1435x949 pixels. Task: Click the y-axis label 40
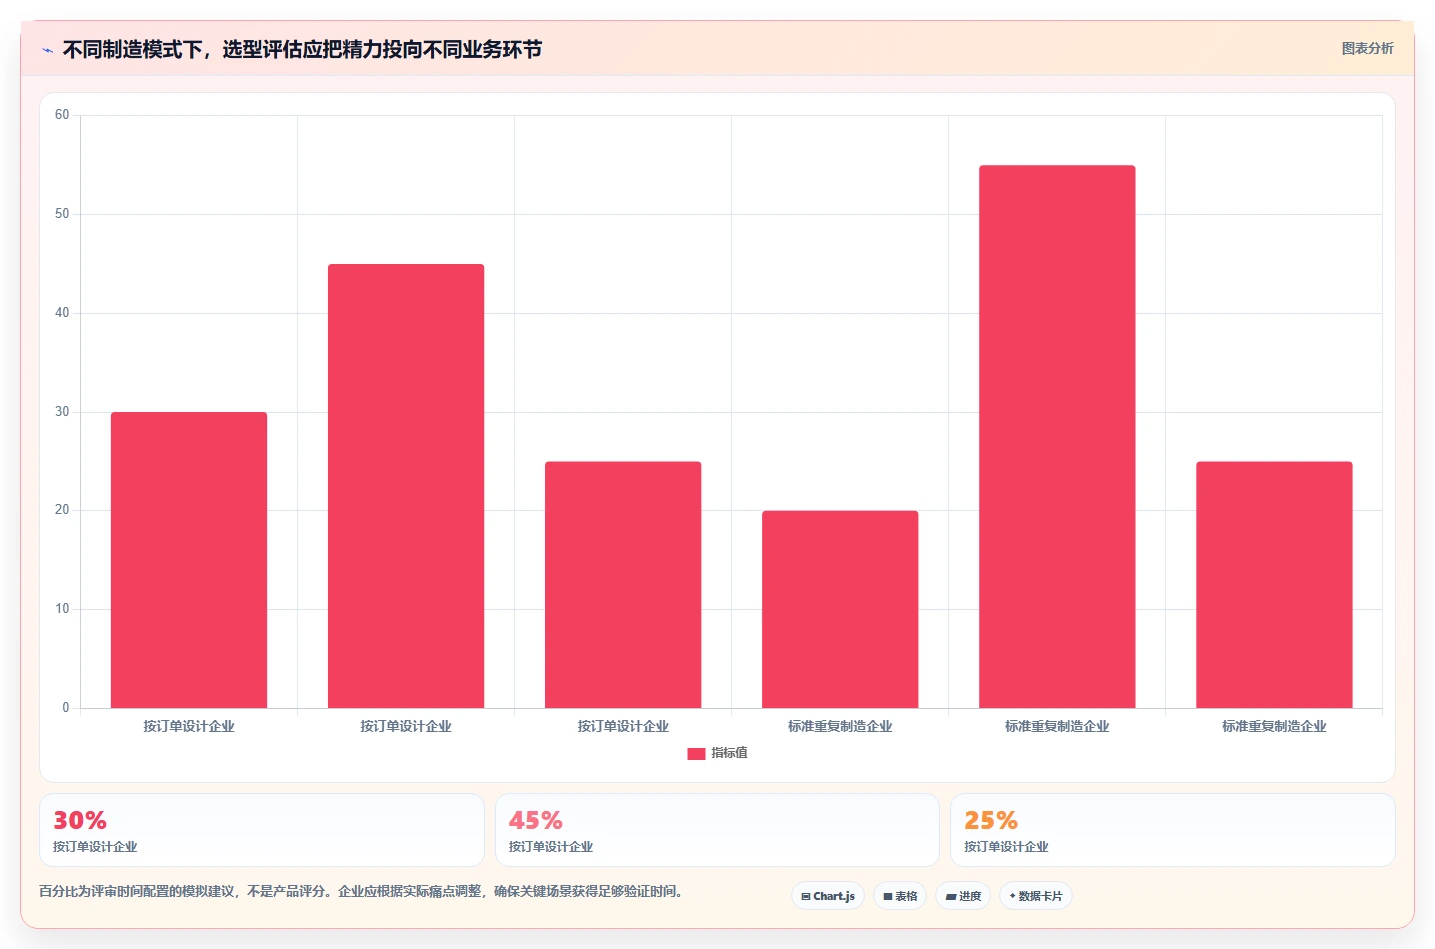pyautogui.click(x=62, y=313)
